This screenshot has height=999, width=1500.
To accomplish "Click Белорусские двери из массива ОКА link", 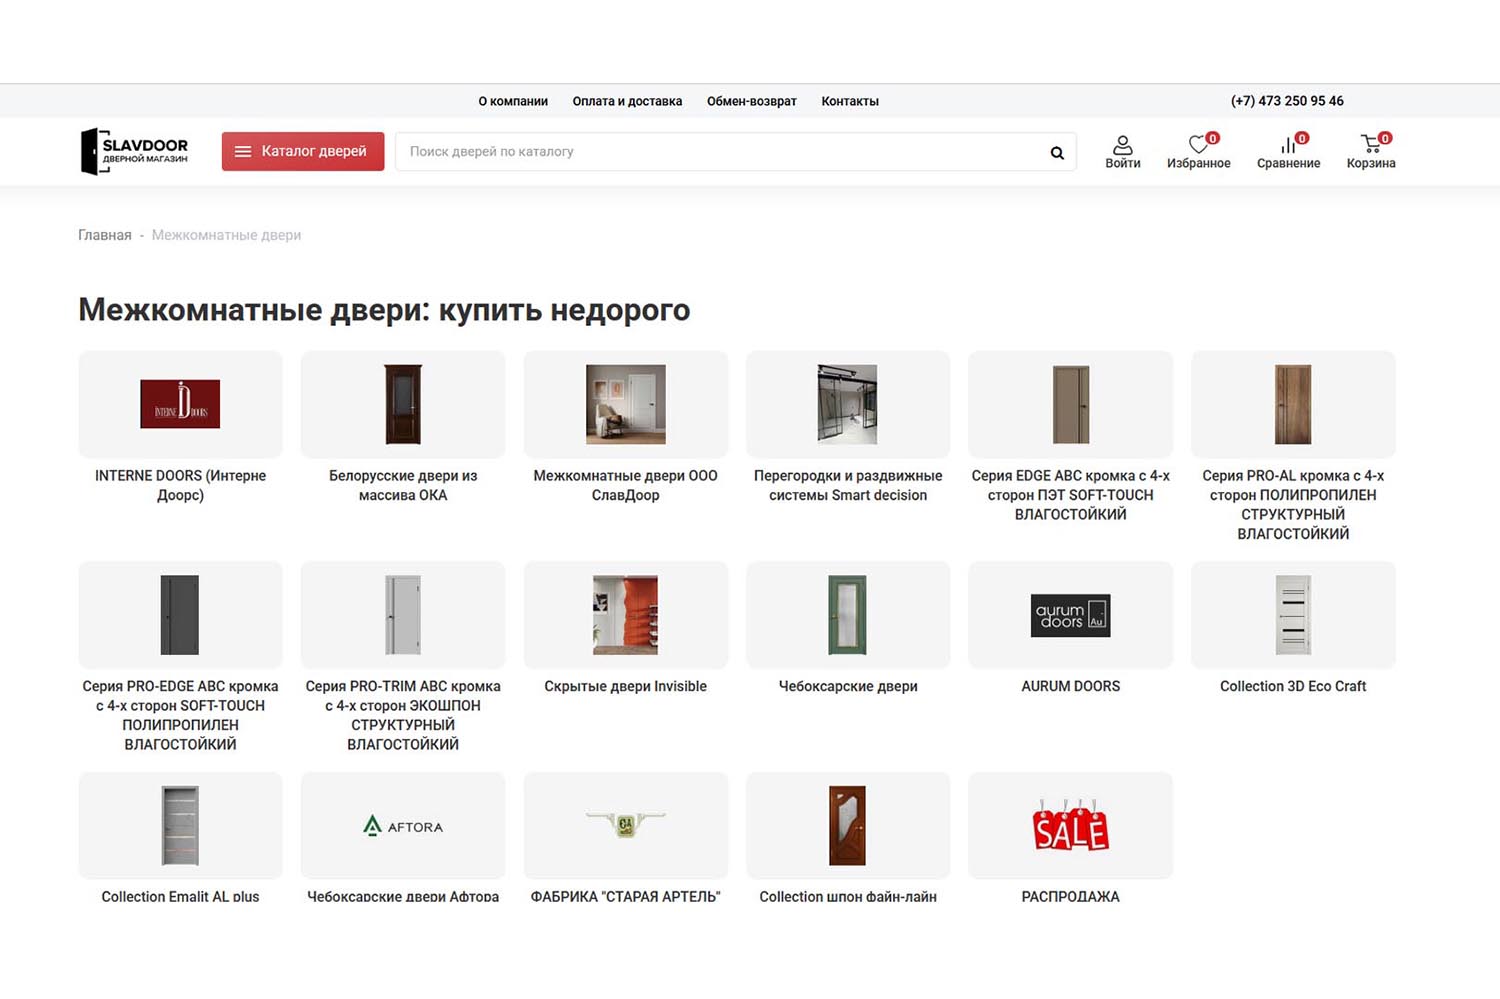I will pyautogui.click(x=403, y=485).
